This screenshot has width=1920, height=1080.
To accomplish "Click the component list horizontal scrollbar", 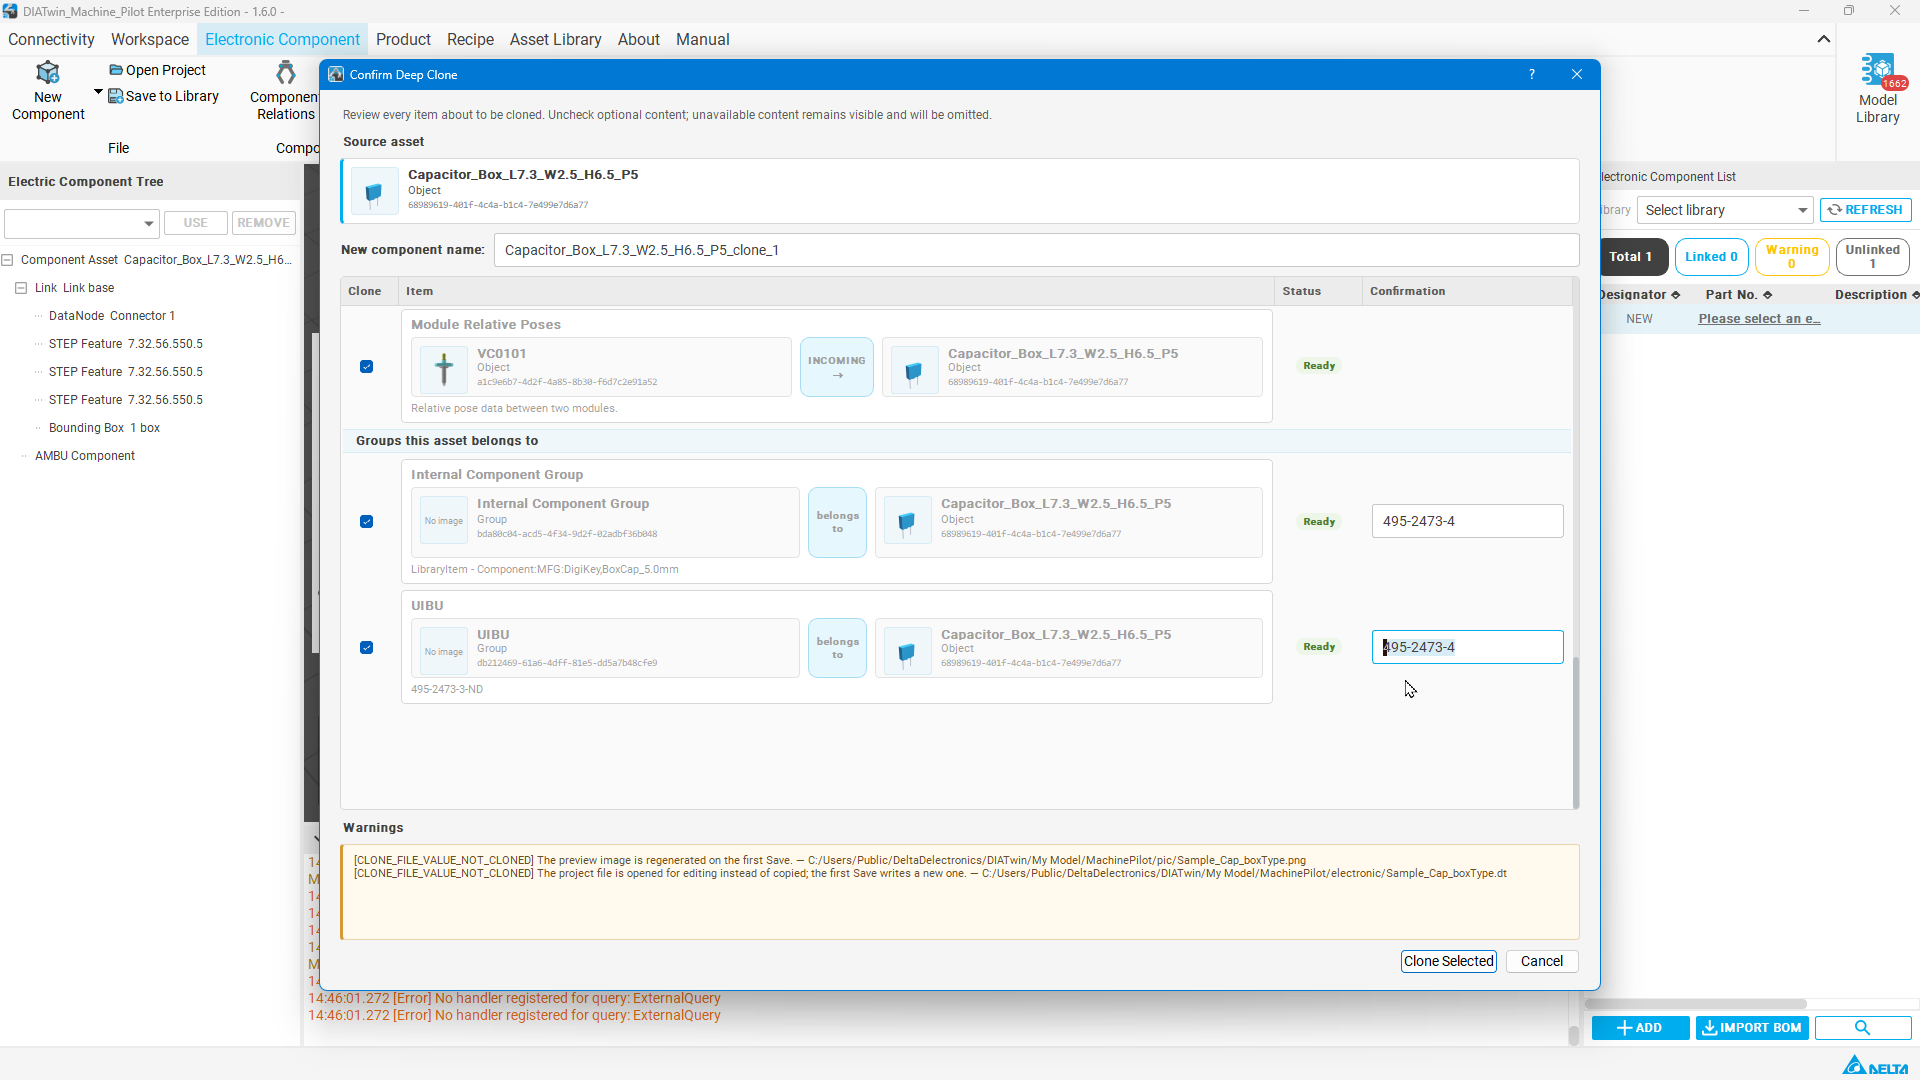I will click(x=1696, y=1004).
